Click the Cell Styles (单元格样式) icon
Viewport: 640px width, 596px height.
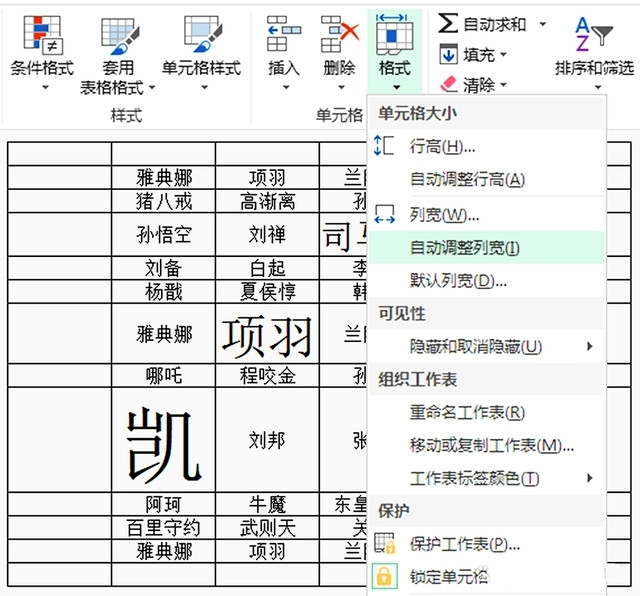point(201,36)
